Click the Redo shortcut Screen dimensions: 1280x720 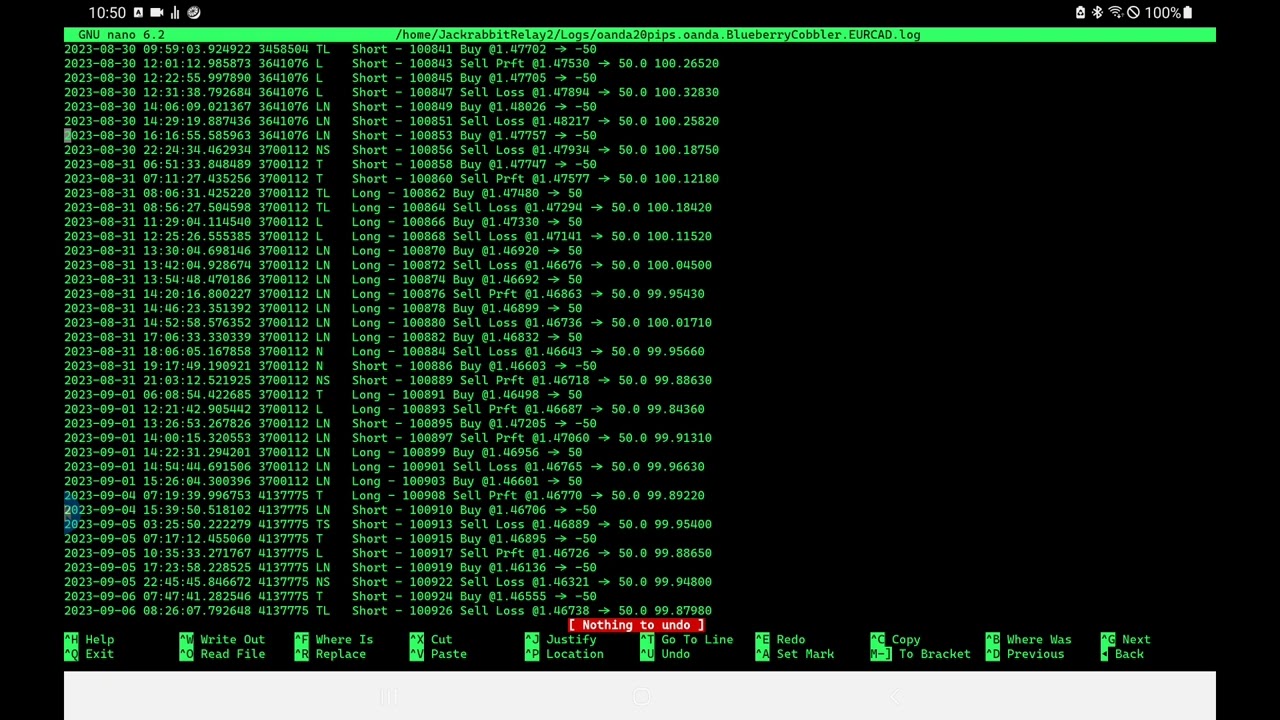pos(780,639)
